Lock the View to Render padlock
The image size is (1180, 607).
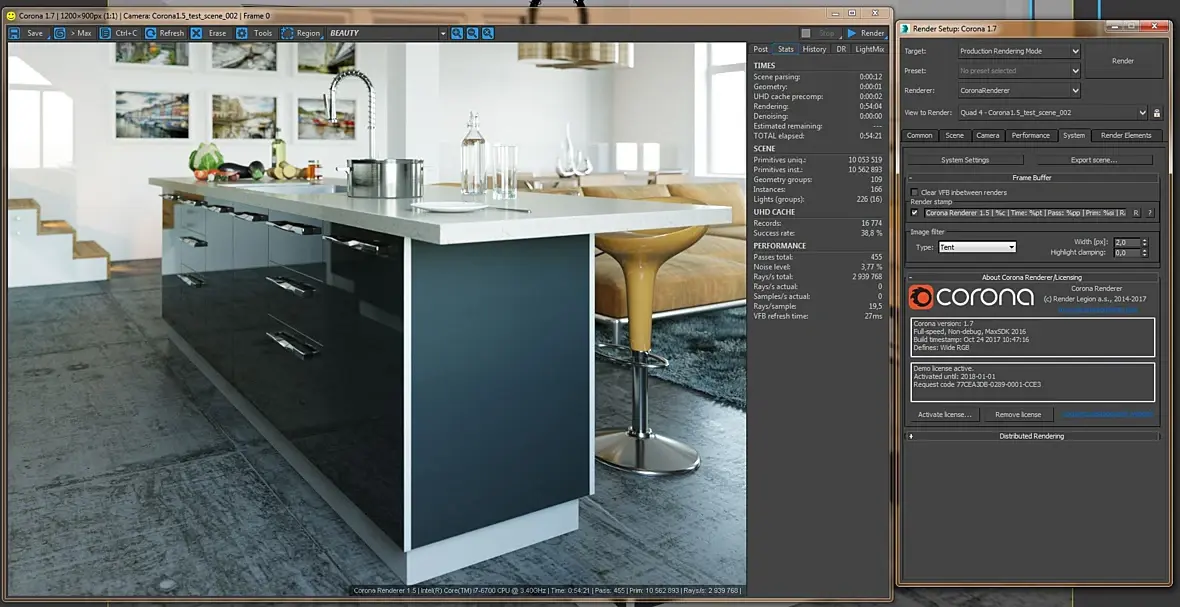(x=1157, y=113)
